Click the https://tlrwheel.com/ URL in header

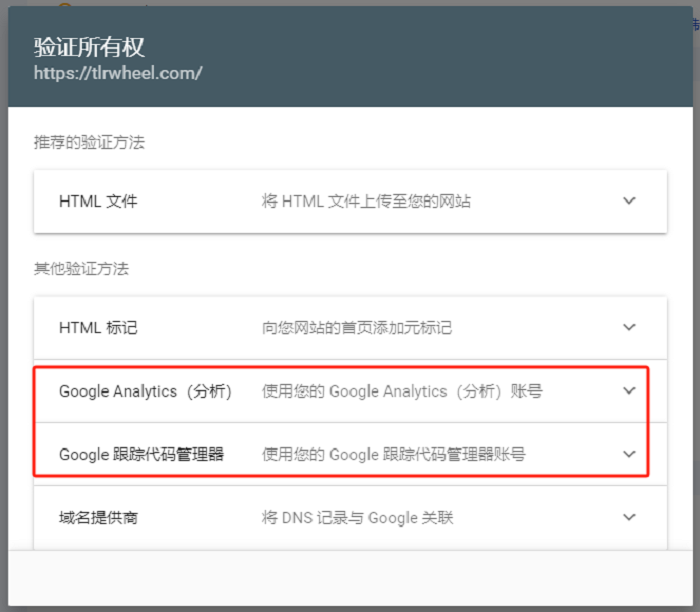(x=118, y=73)
